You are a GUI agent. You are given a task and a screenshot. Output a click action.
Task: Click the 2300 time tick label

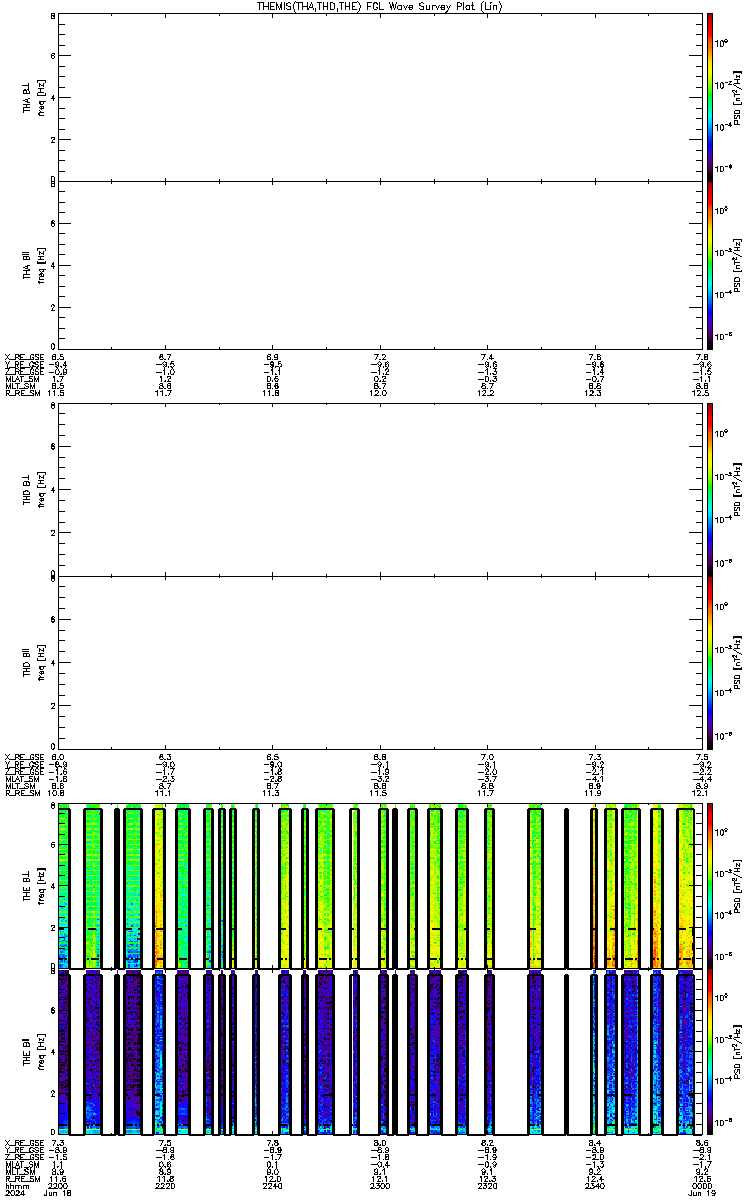point(381,1187)
